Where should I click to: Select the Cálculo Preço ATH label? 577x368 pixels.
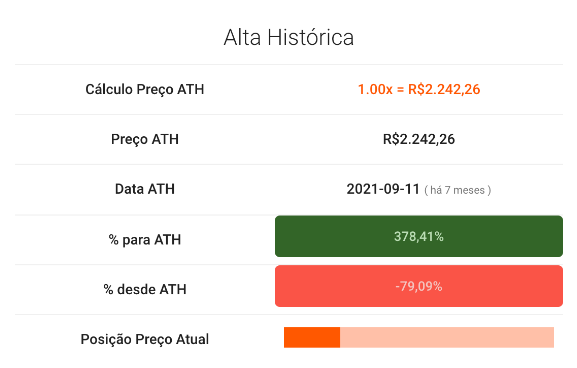pyautogui.click(x=145, y=89)
